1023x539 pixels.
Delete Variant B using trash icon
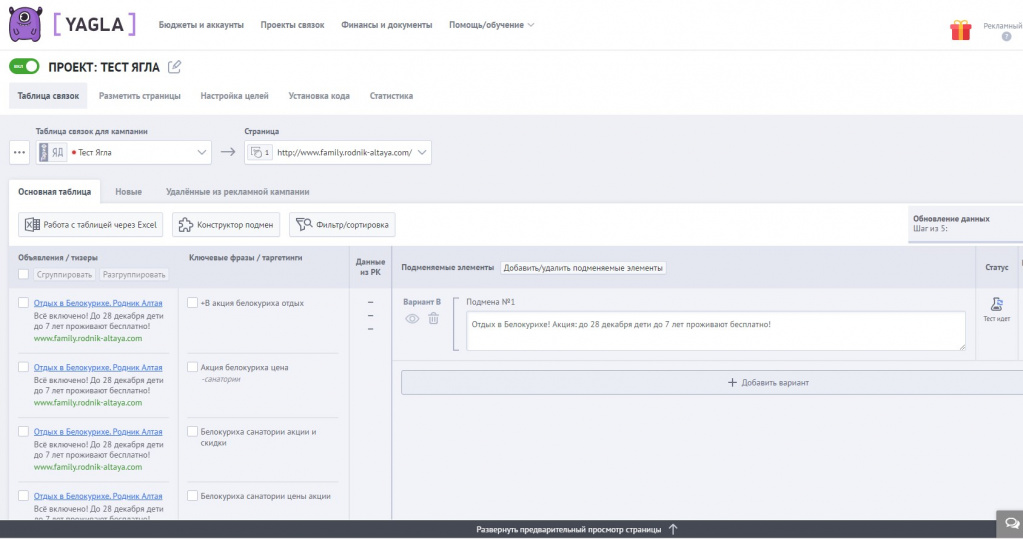coord(433,319)
